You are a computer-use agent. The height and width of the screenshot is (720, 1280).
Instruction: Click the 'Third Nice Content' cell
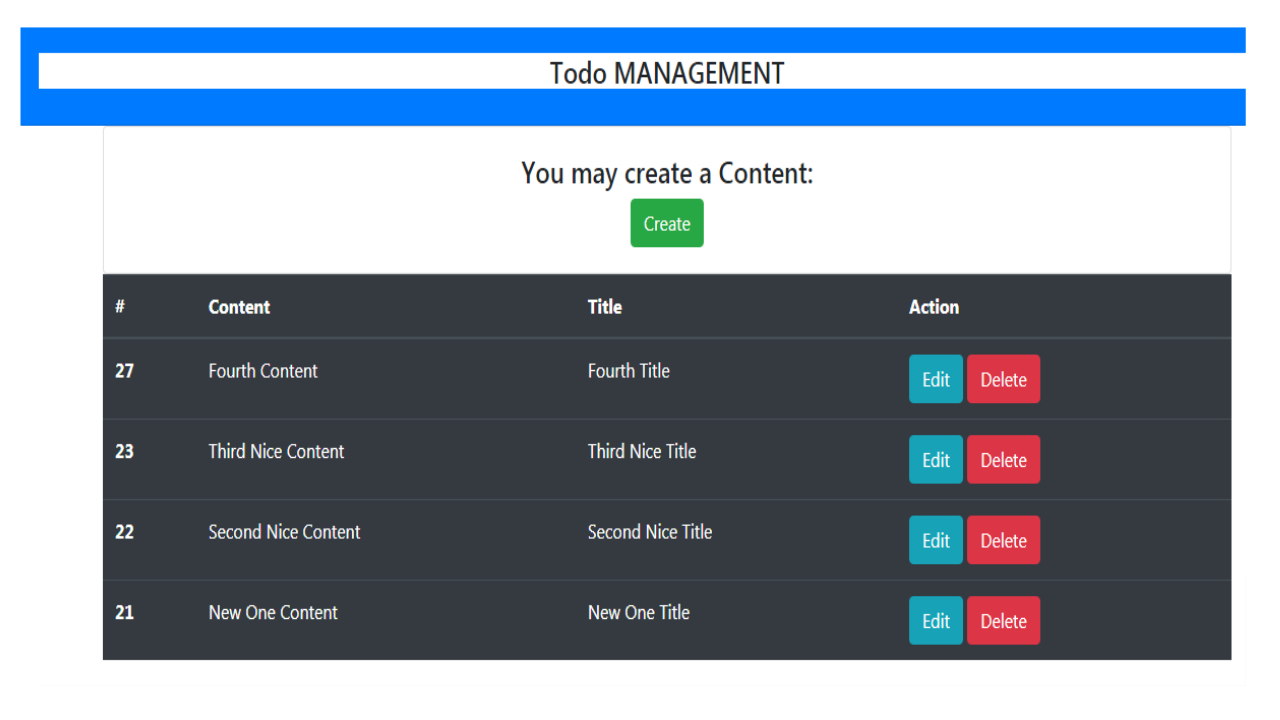point(276,451)
